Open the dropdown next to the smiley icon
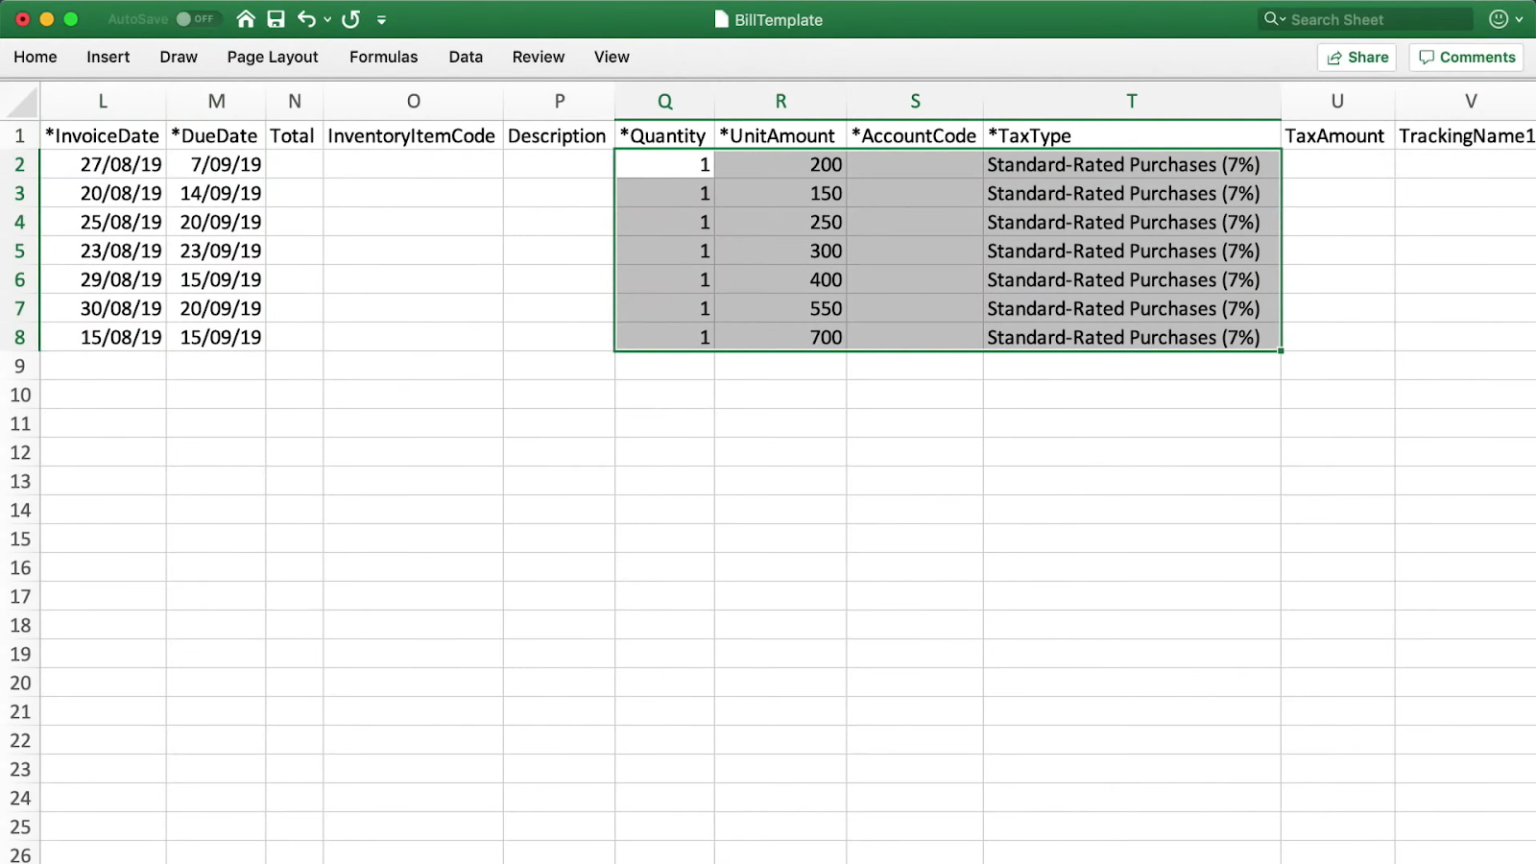This screenshot has width=1536, height=864. pos(1521,19)
